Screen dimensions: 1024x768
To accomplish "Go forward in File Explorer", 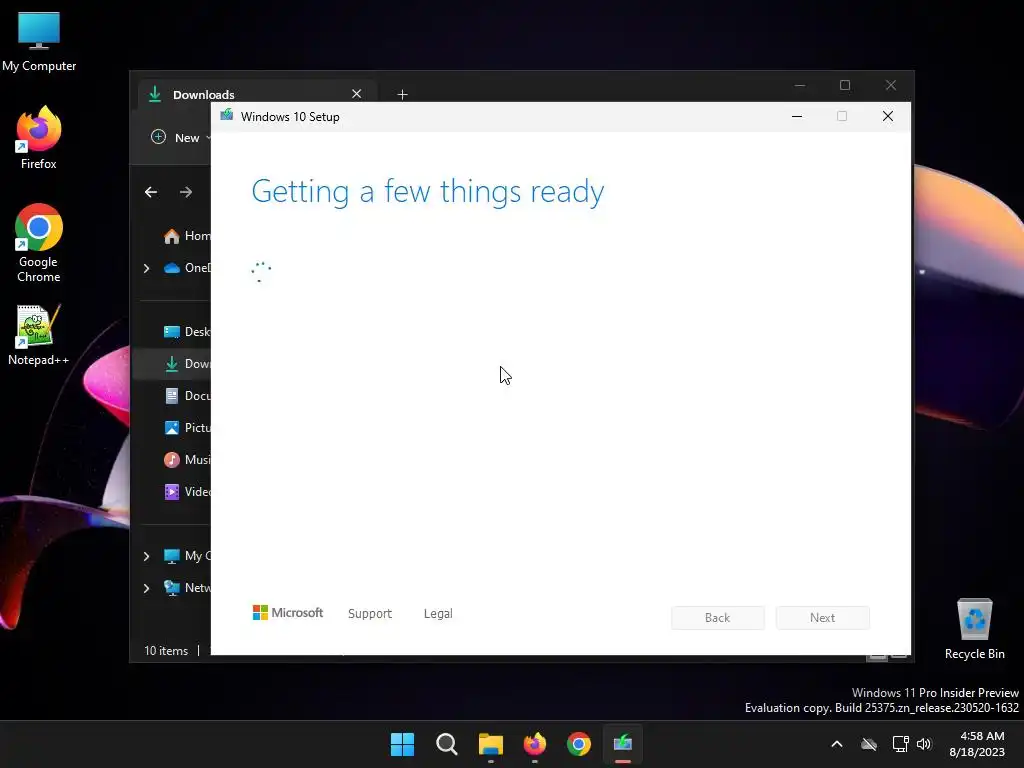I will coord(186,192).
